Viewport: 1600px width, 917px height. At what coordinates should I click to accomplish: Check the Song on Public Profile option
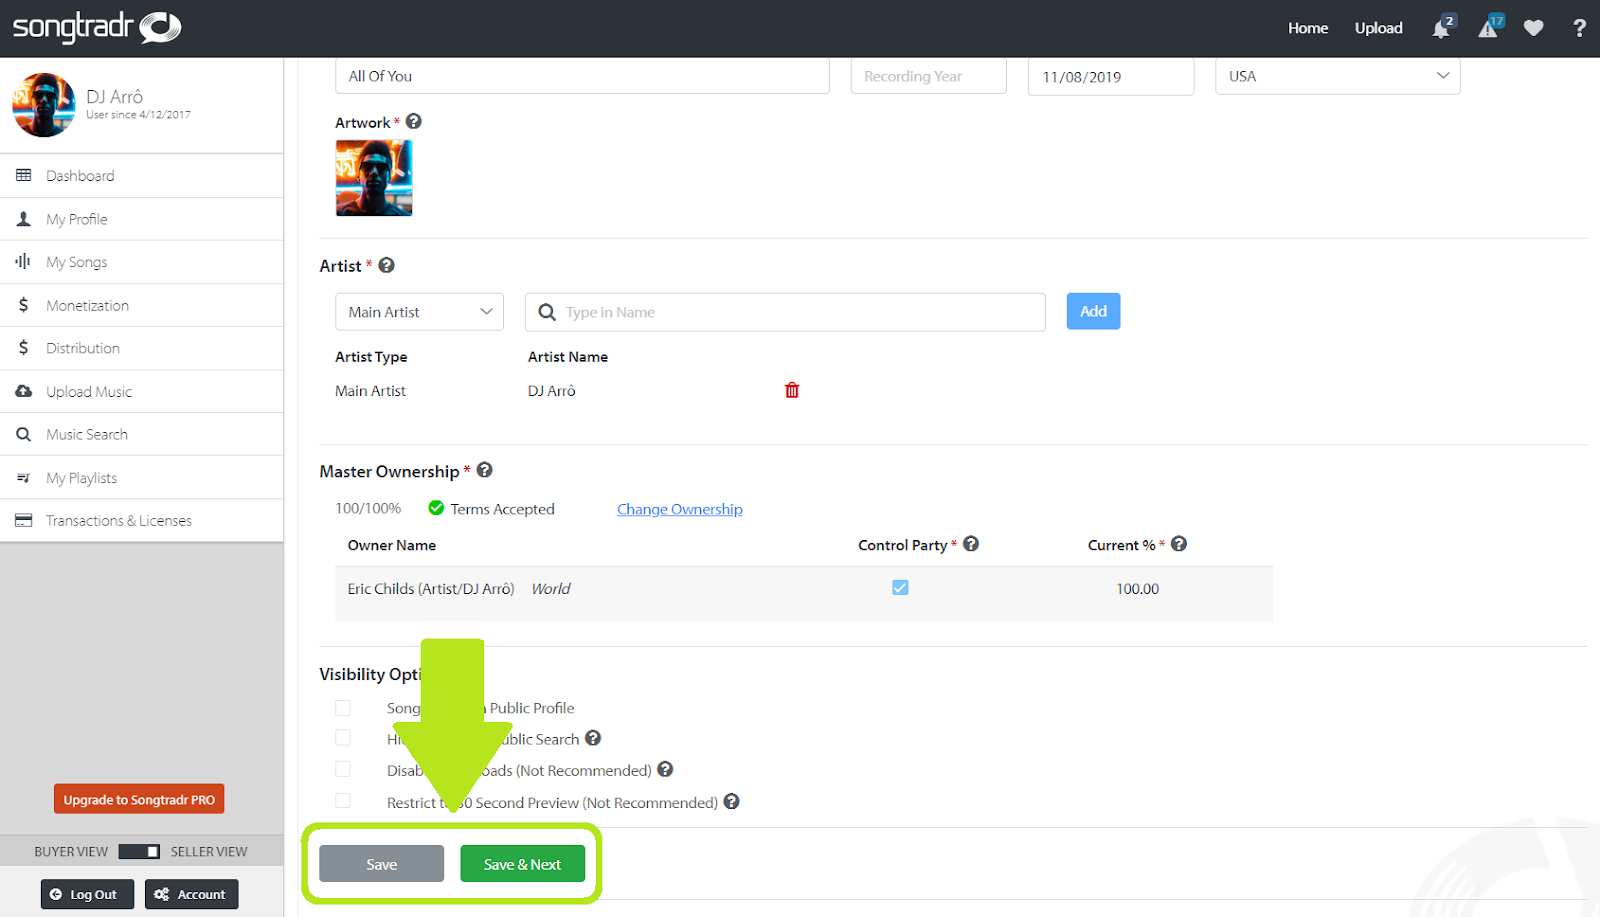point(343,708)
